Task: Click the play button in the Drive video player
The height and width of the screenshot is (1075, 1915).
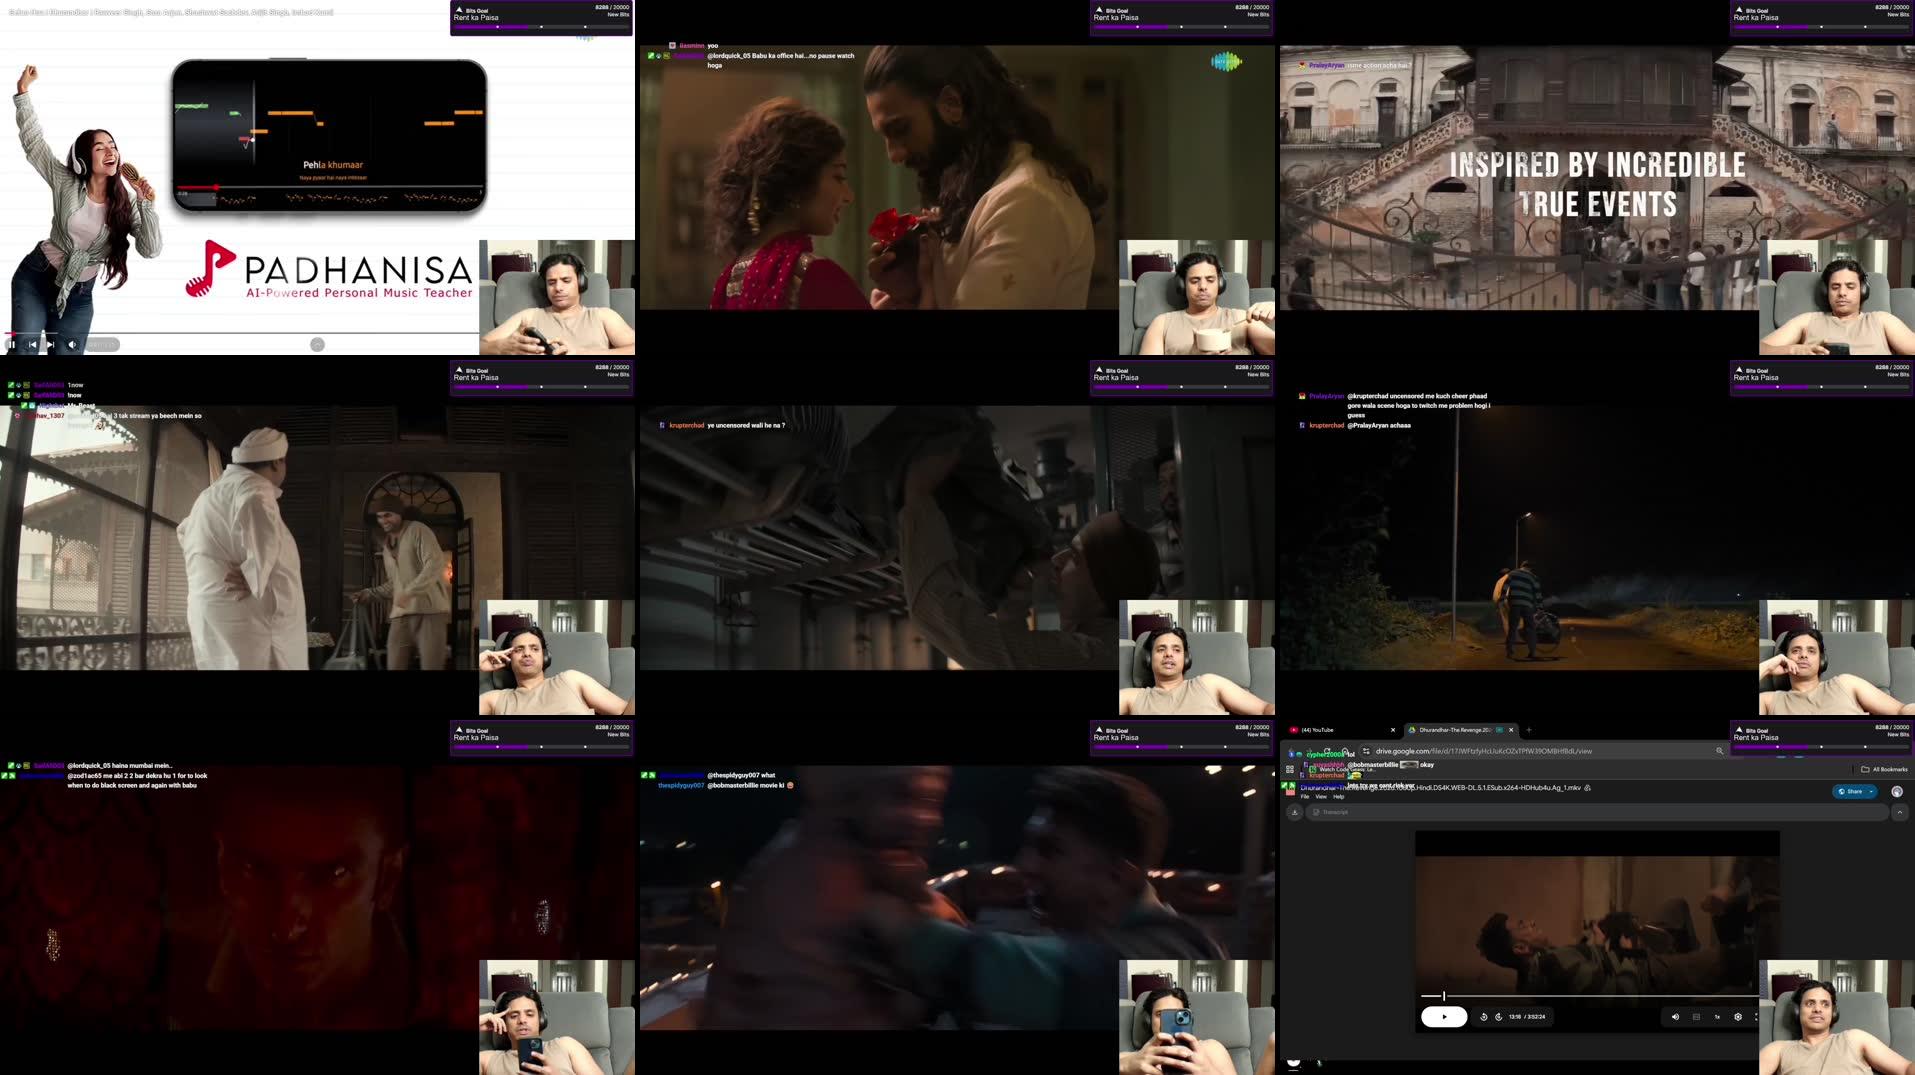Action: 1443,1017
